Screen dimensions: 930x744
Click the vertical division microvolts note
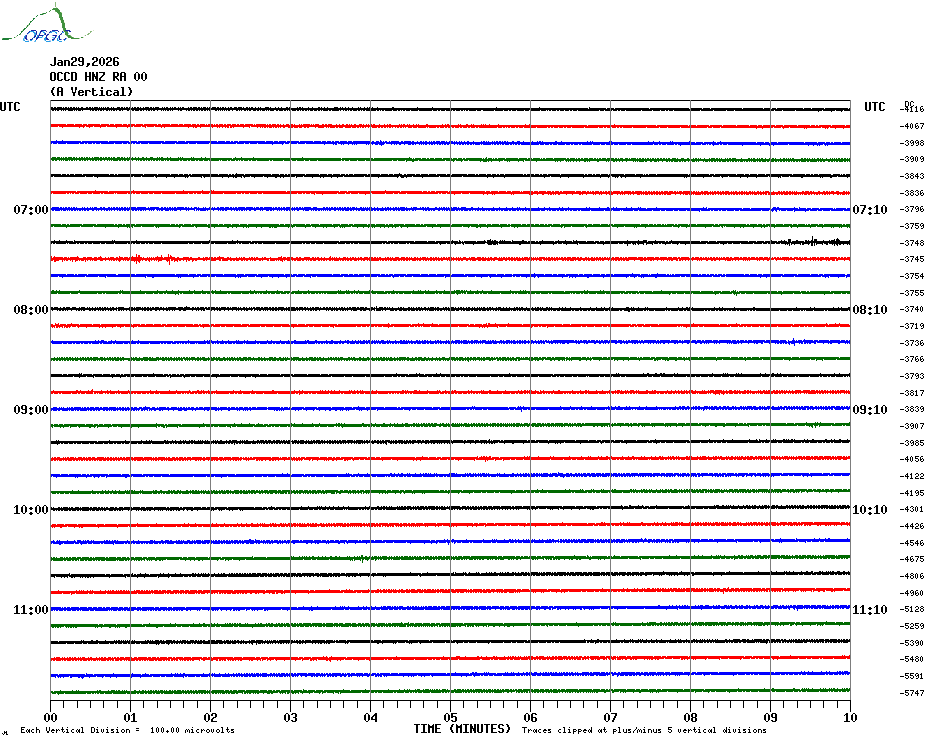tap(127, 731)
